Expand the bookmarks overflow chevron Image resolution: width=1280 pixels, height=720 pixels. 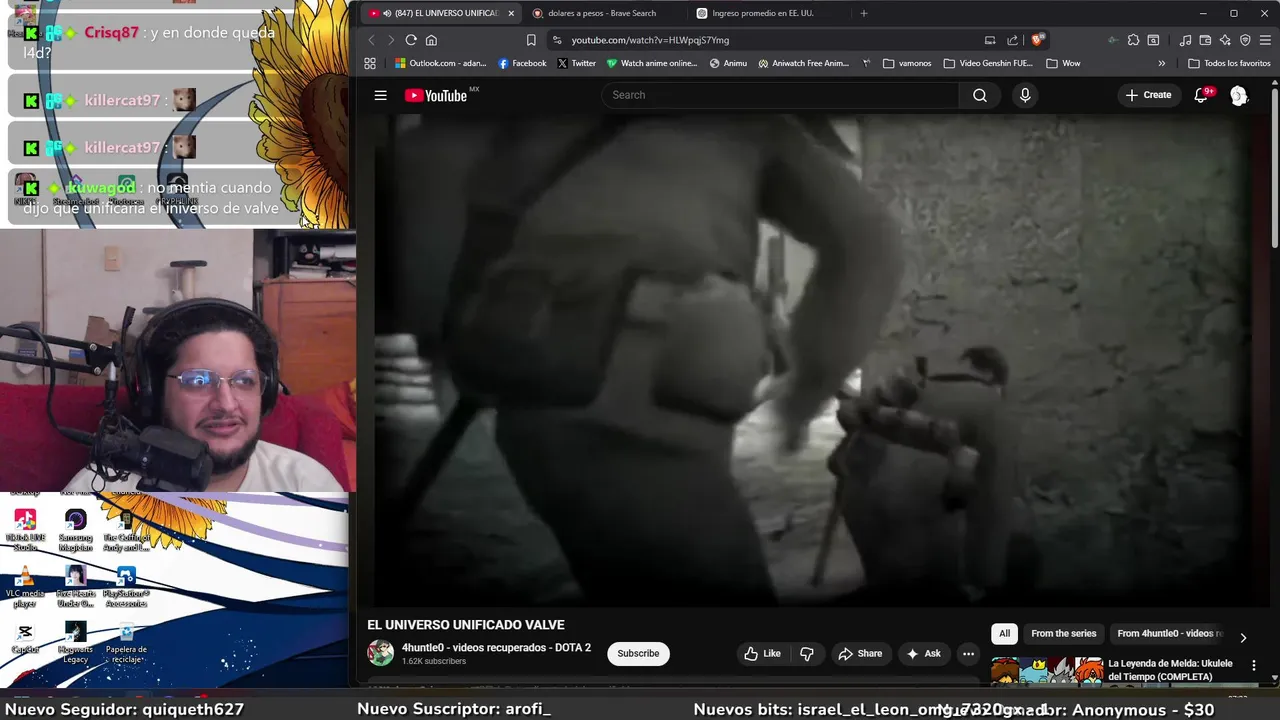[1161, 63]
